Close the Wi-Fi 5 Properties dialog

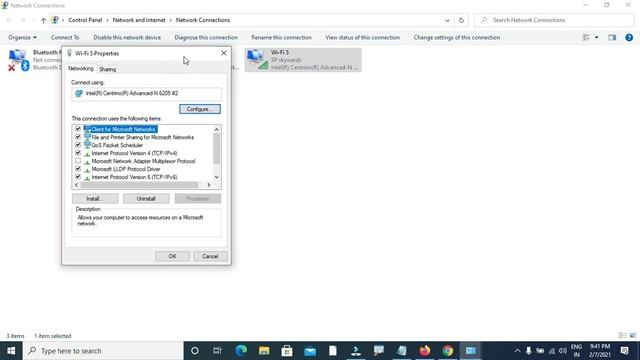(x=224, y=53)
